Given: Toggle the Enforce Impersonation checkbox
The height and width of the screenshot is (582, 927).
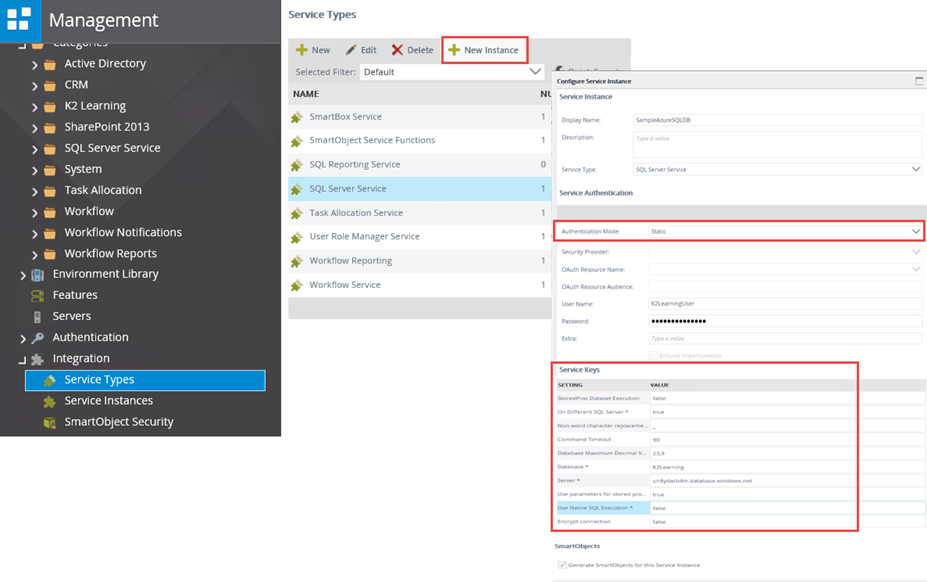Looking at the screenshot, I should (x=653, y=355).
